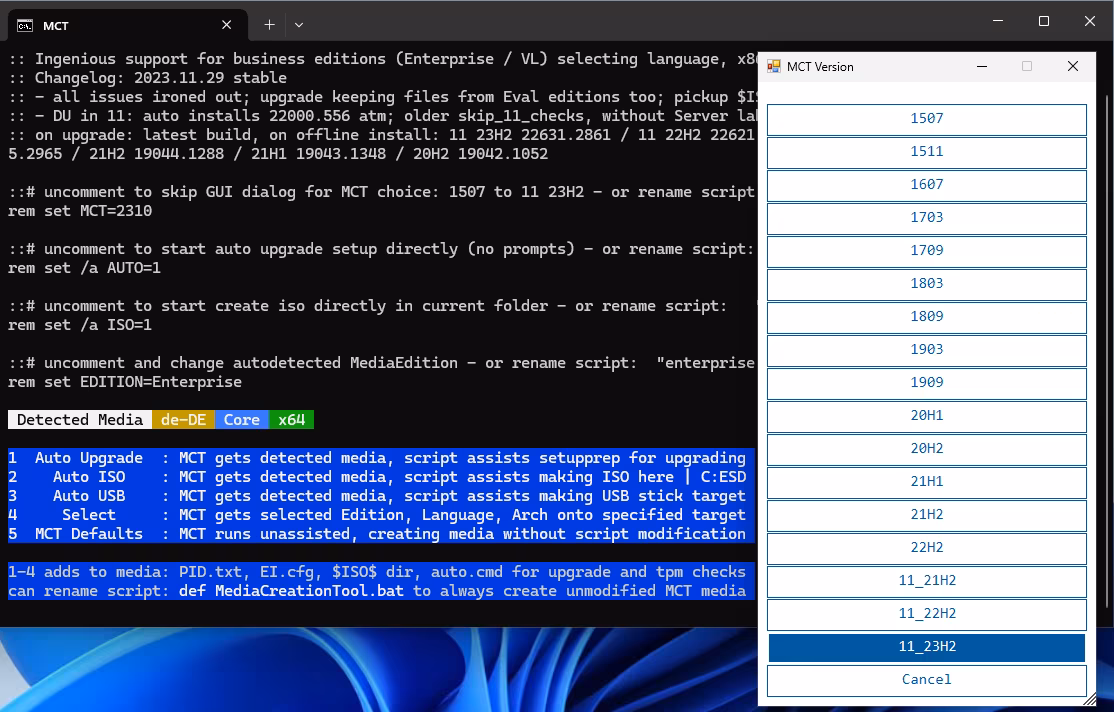Click 'rem set EDITION=Enterprise' line
Image resolution: width=1114 pixels, height=712 pixels.
tap(125, 382)
